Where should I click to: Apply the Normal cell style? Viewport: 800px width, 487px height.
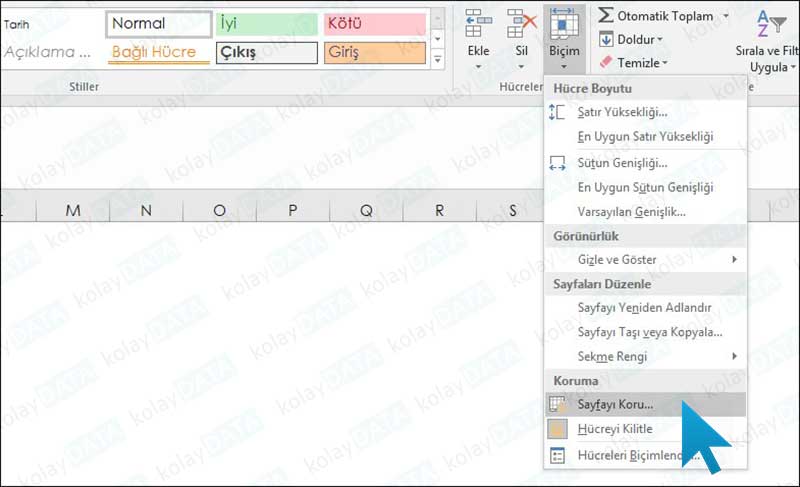pos(159,24)
